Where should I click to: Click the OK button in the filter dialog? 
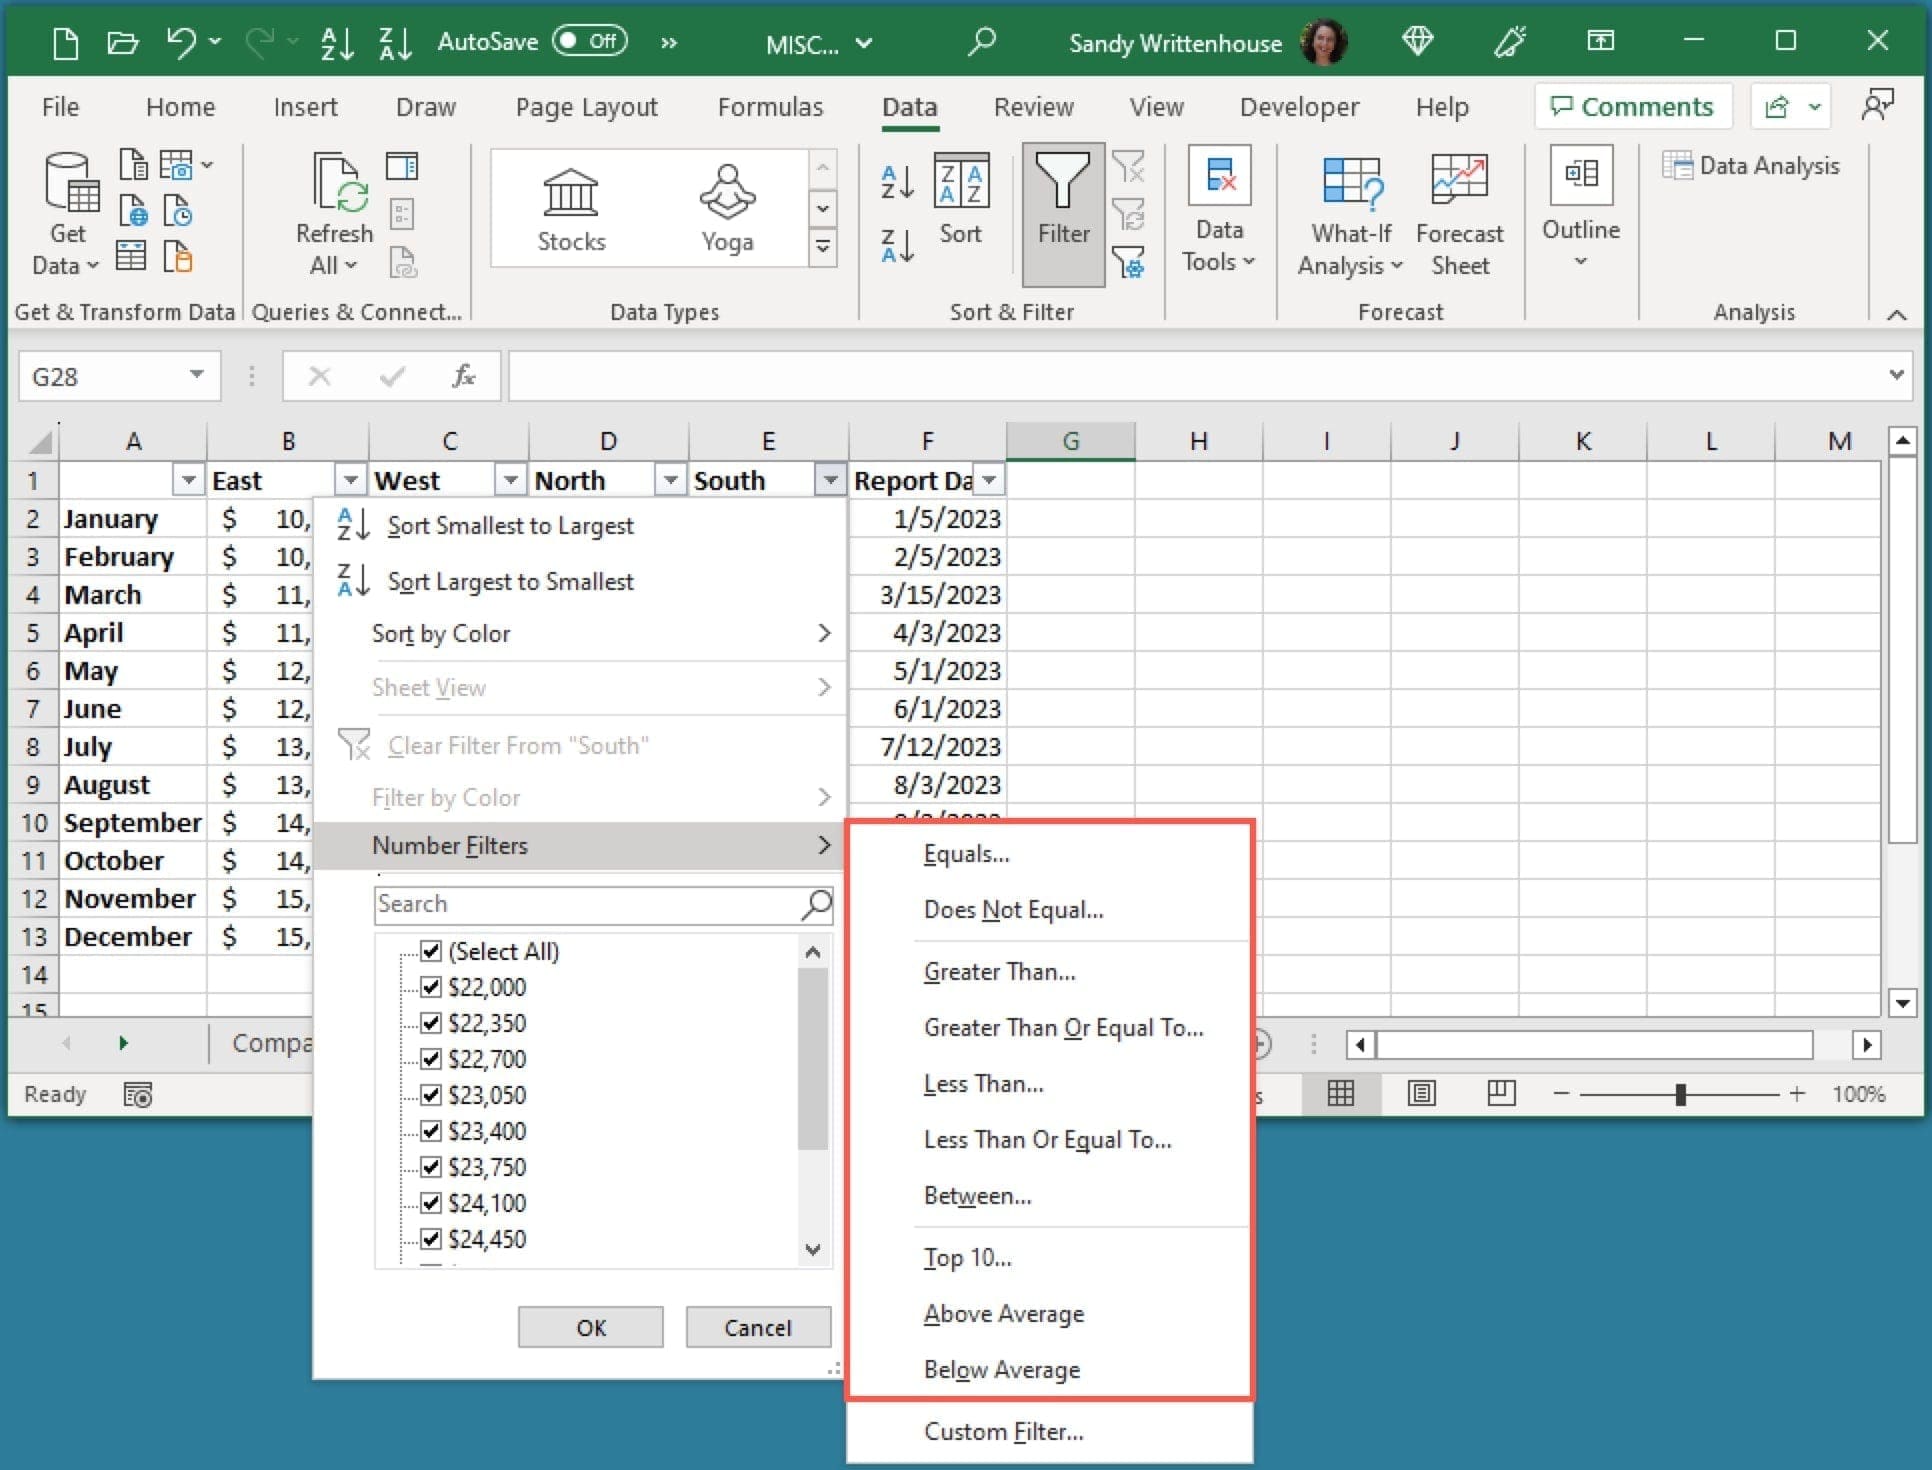coord(589,1327)
